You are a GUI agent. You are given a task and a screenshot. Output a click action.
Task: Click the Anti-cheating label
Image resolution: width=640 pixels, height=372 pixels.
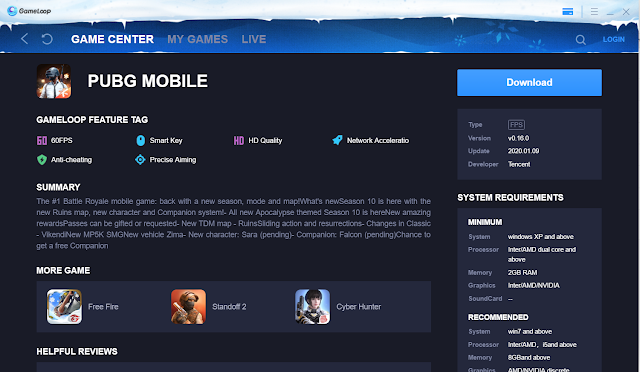[71, 160]
